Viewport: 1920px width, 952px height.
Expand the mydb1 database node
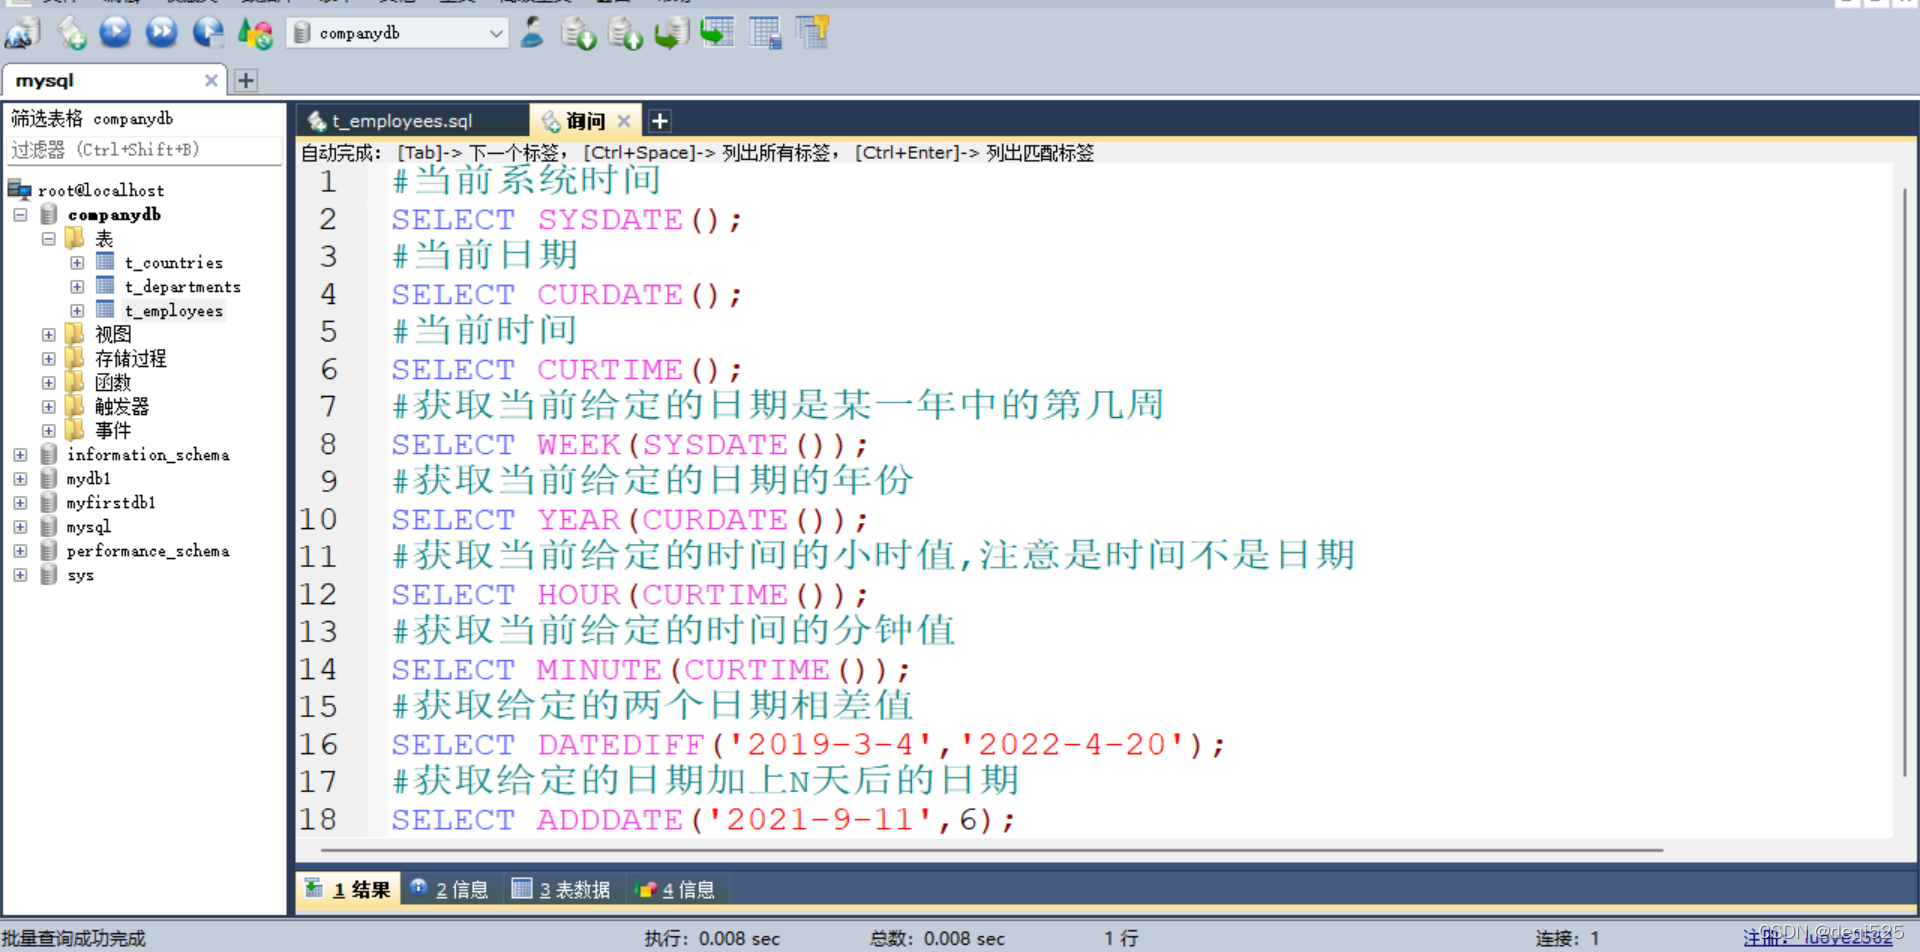pyautogui.click(x=20, y=479)
